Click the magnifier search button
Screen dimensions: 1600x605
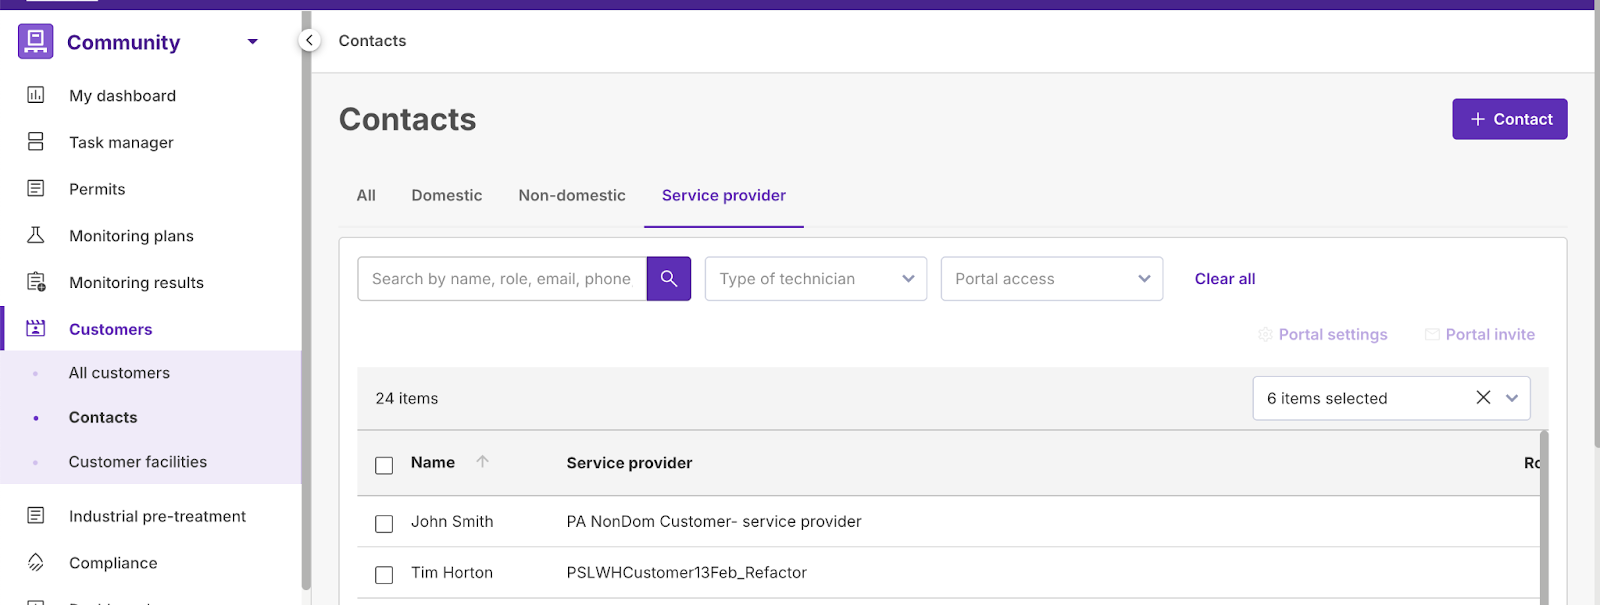669,279
